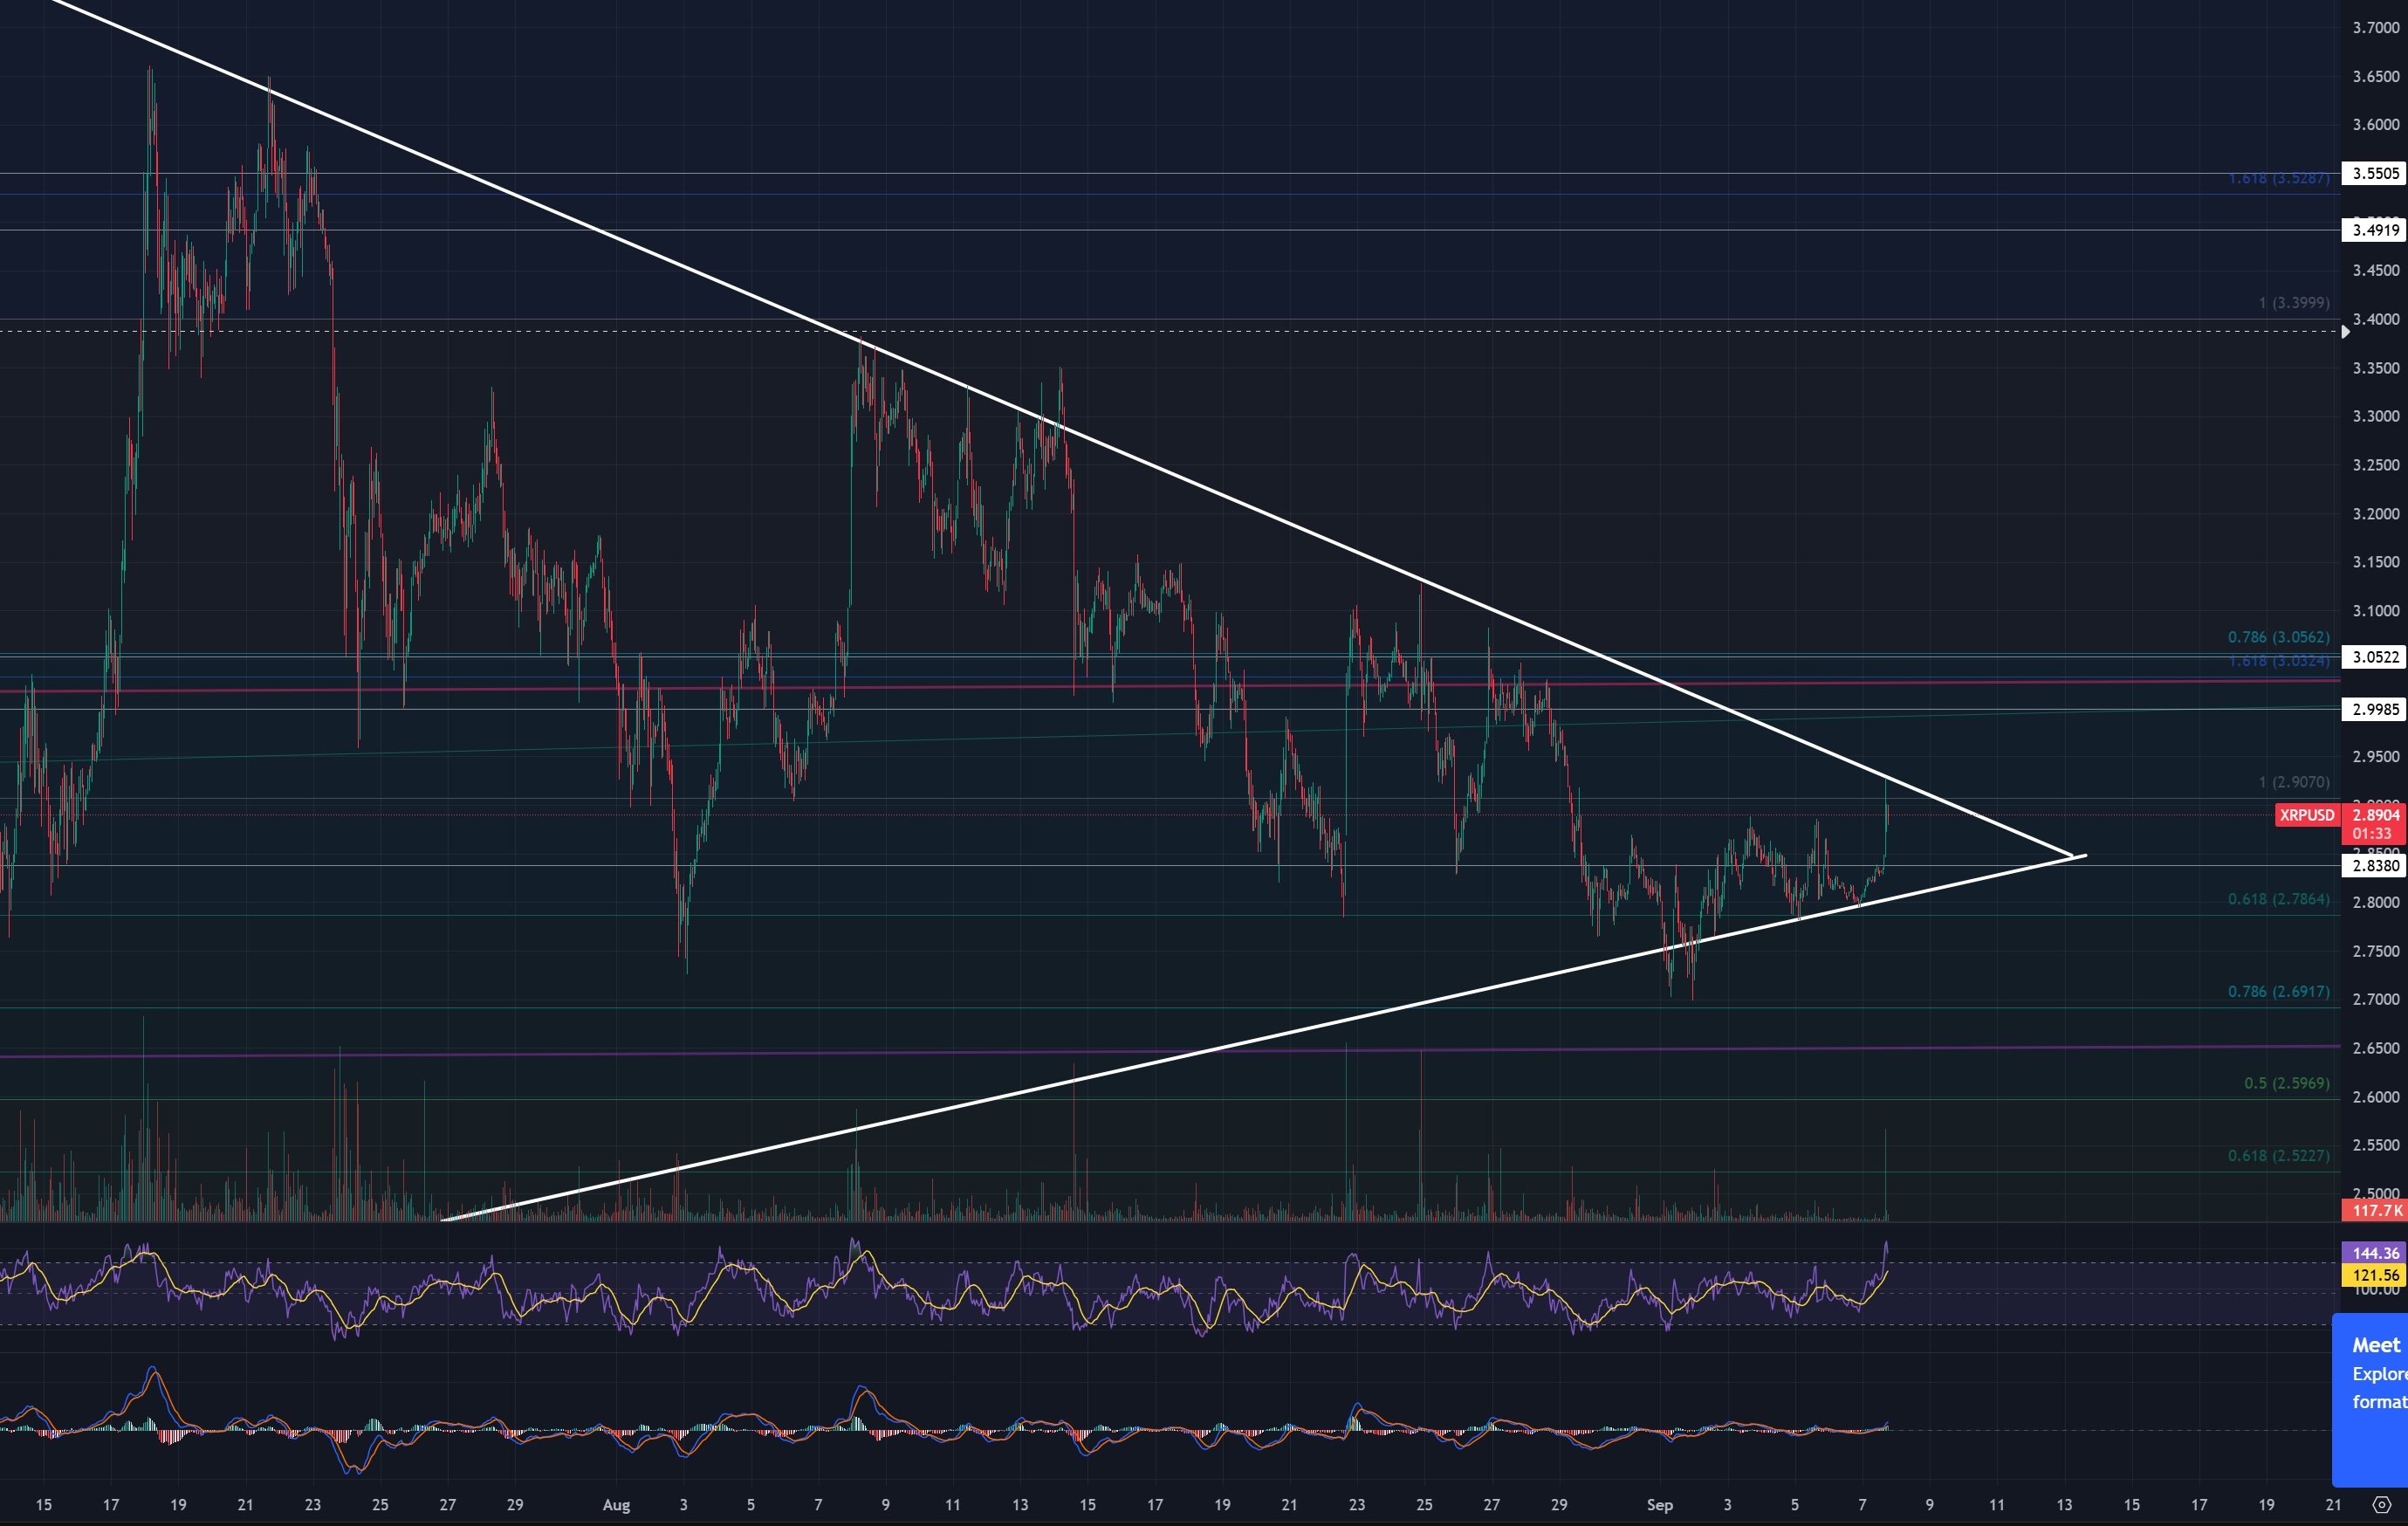Click Fibonacci label 0.786 (3.0562)
Image resolution: width=2408 pixels, height=1526 pixels.
pyautogui.click(x=2278, y=637)
